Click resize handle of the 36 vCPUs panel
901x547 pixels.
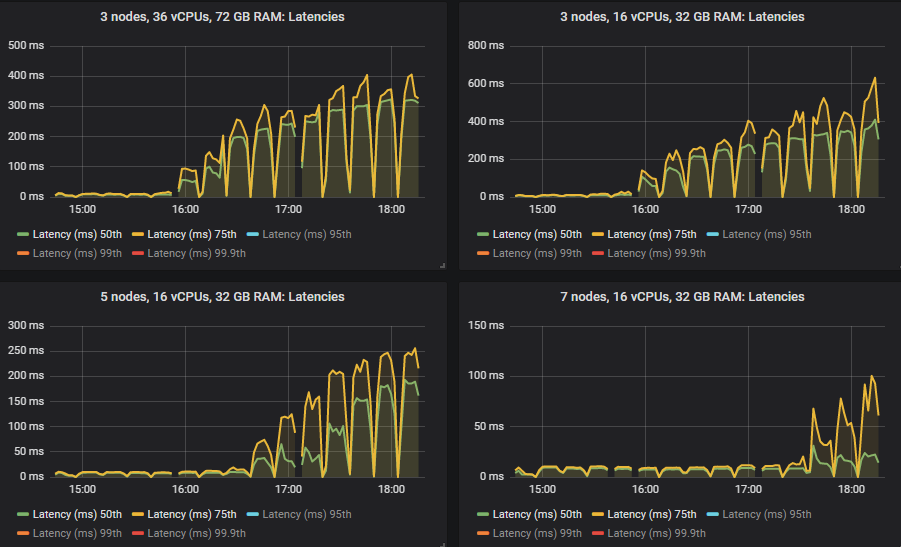(441, 265)
